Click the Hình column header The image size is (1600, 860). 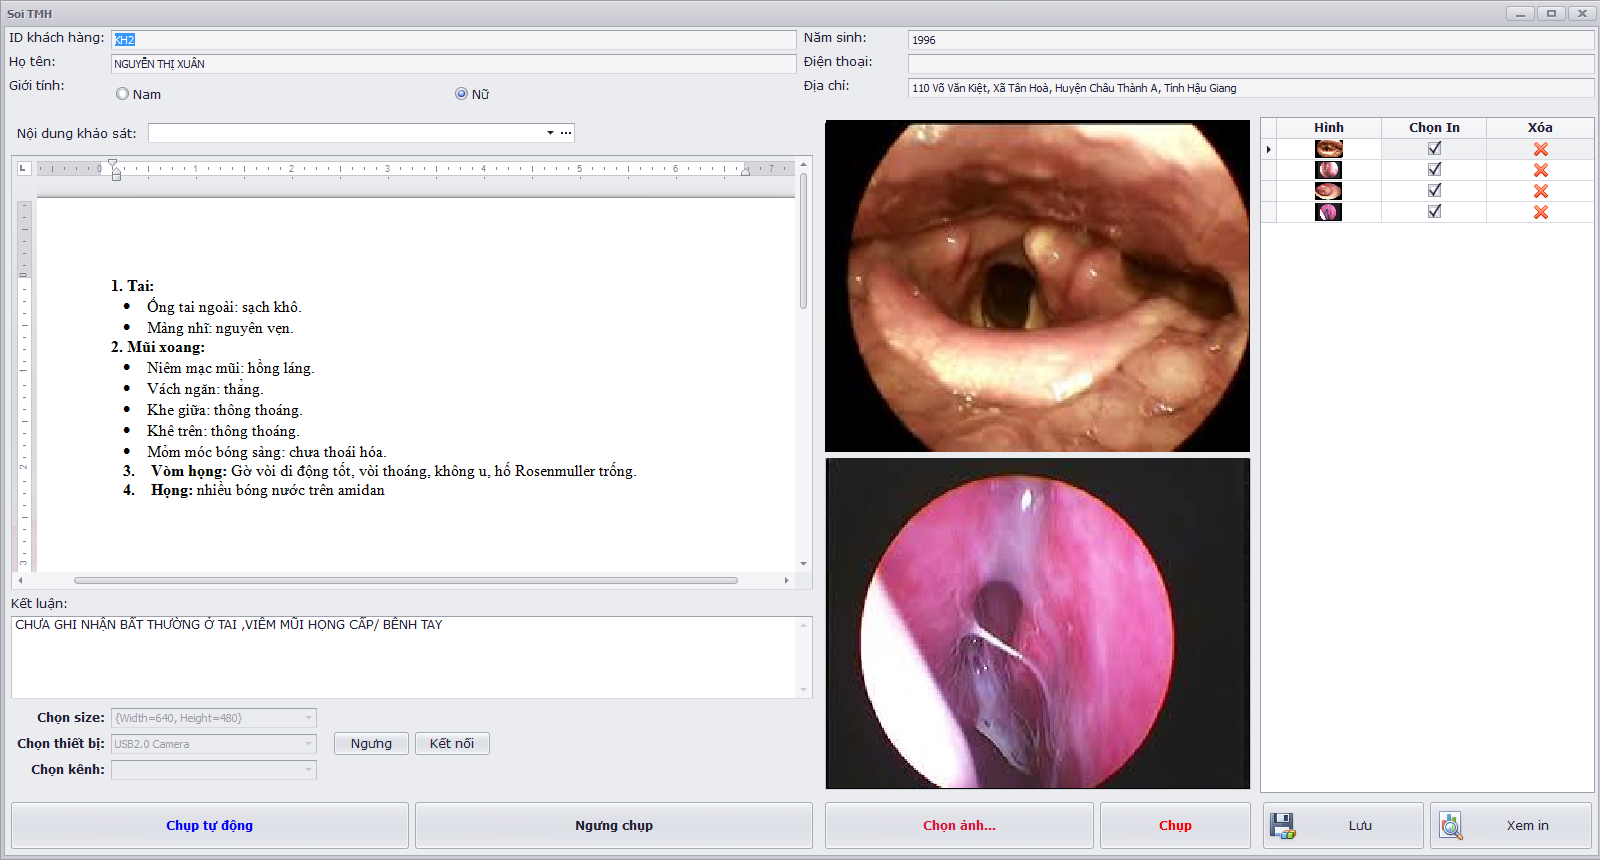click(x=1328, y=128)
